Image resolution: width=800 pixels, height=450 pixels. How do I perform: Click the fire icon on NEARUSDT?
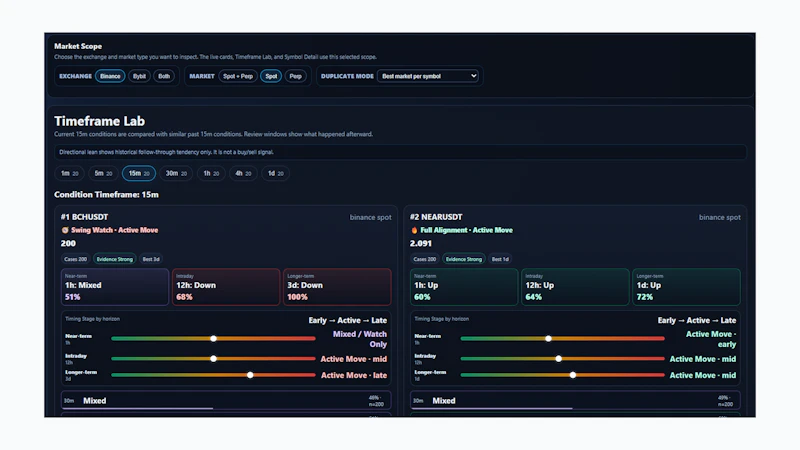[414, 230]
